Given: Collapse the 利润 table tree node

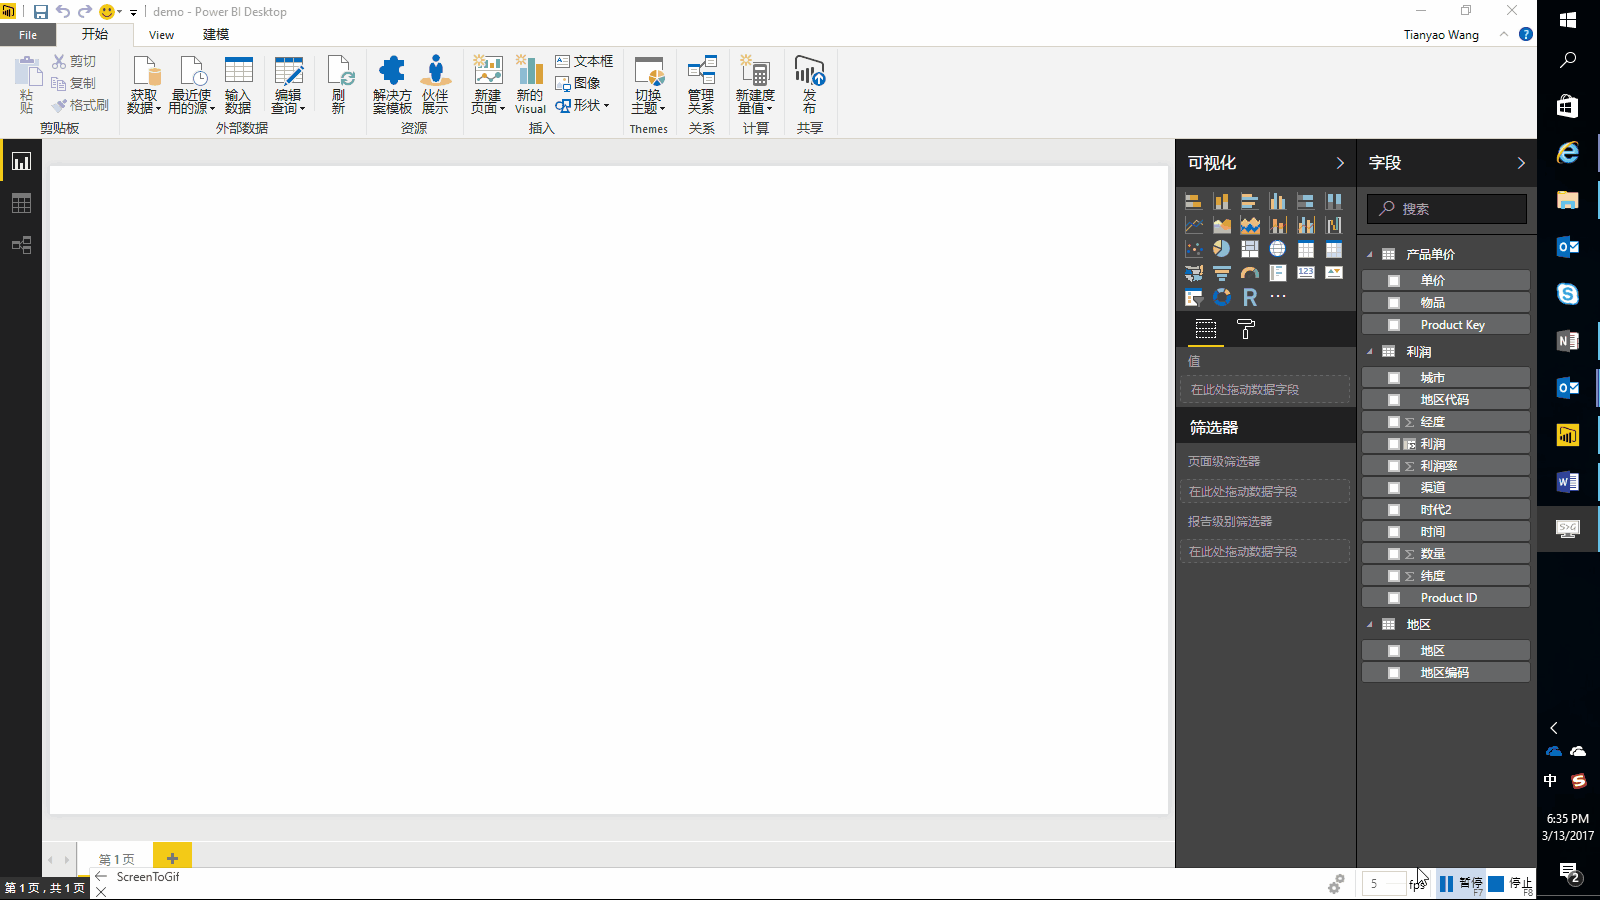Looking at the screenshot, I should (x=1370, y=351).
